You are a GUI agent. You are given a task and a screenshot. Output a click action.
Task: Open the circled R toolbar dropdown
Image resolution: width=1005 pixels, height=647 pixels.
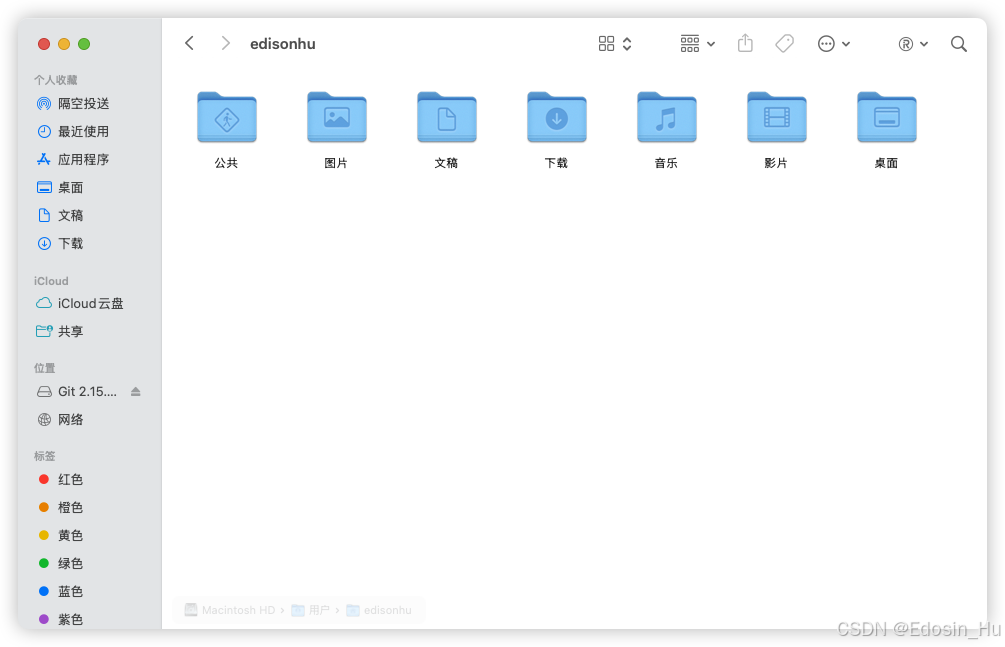coord(913,44)
